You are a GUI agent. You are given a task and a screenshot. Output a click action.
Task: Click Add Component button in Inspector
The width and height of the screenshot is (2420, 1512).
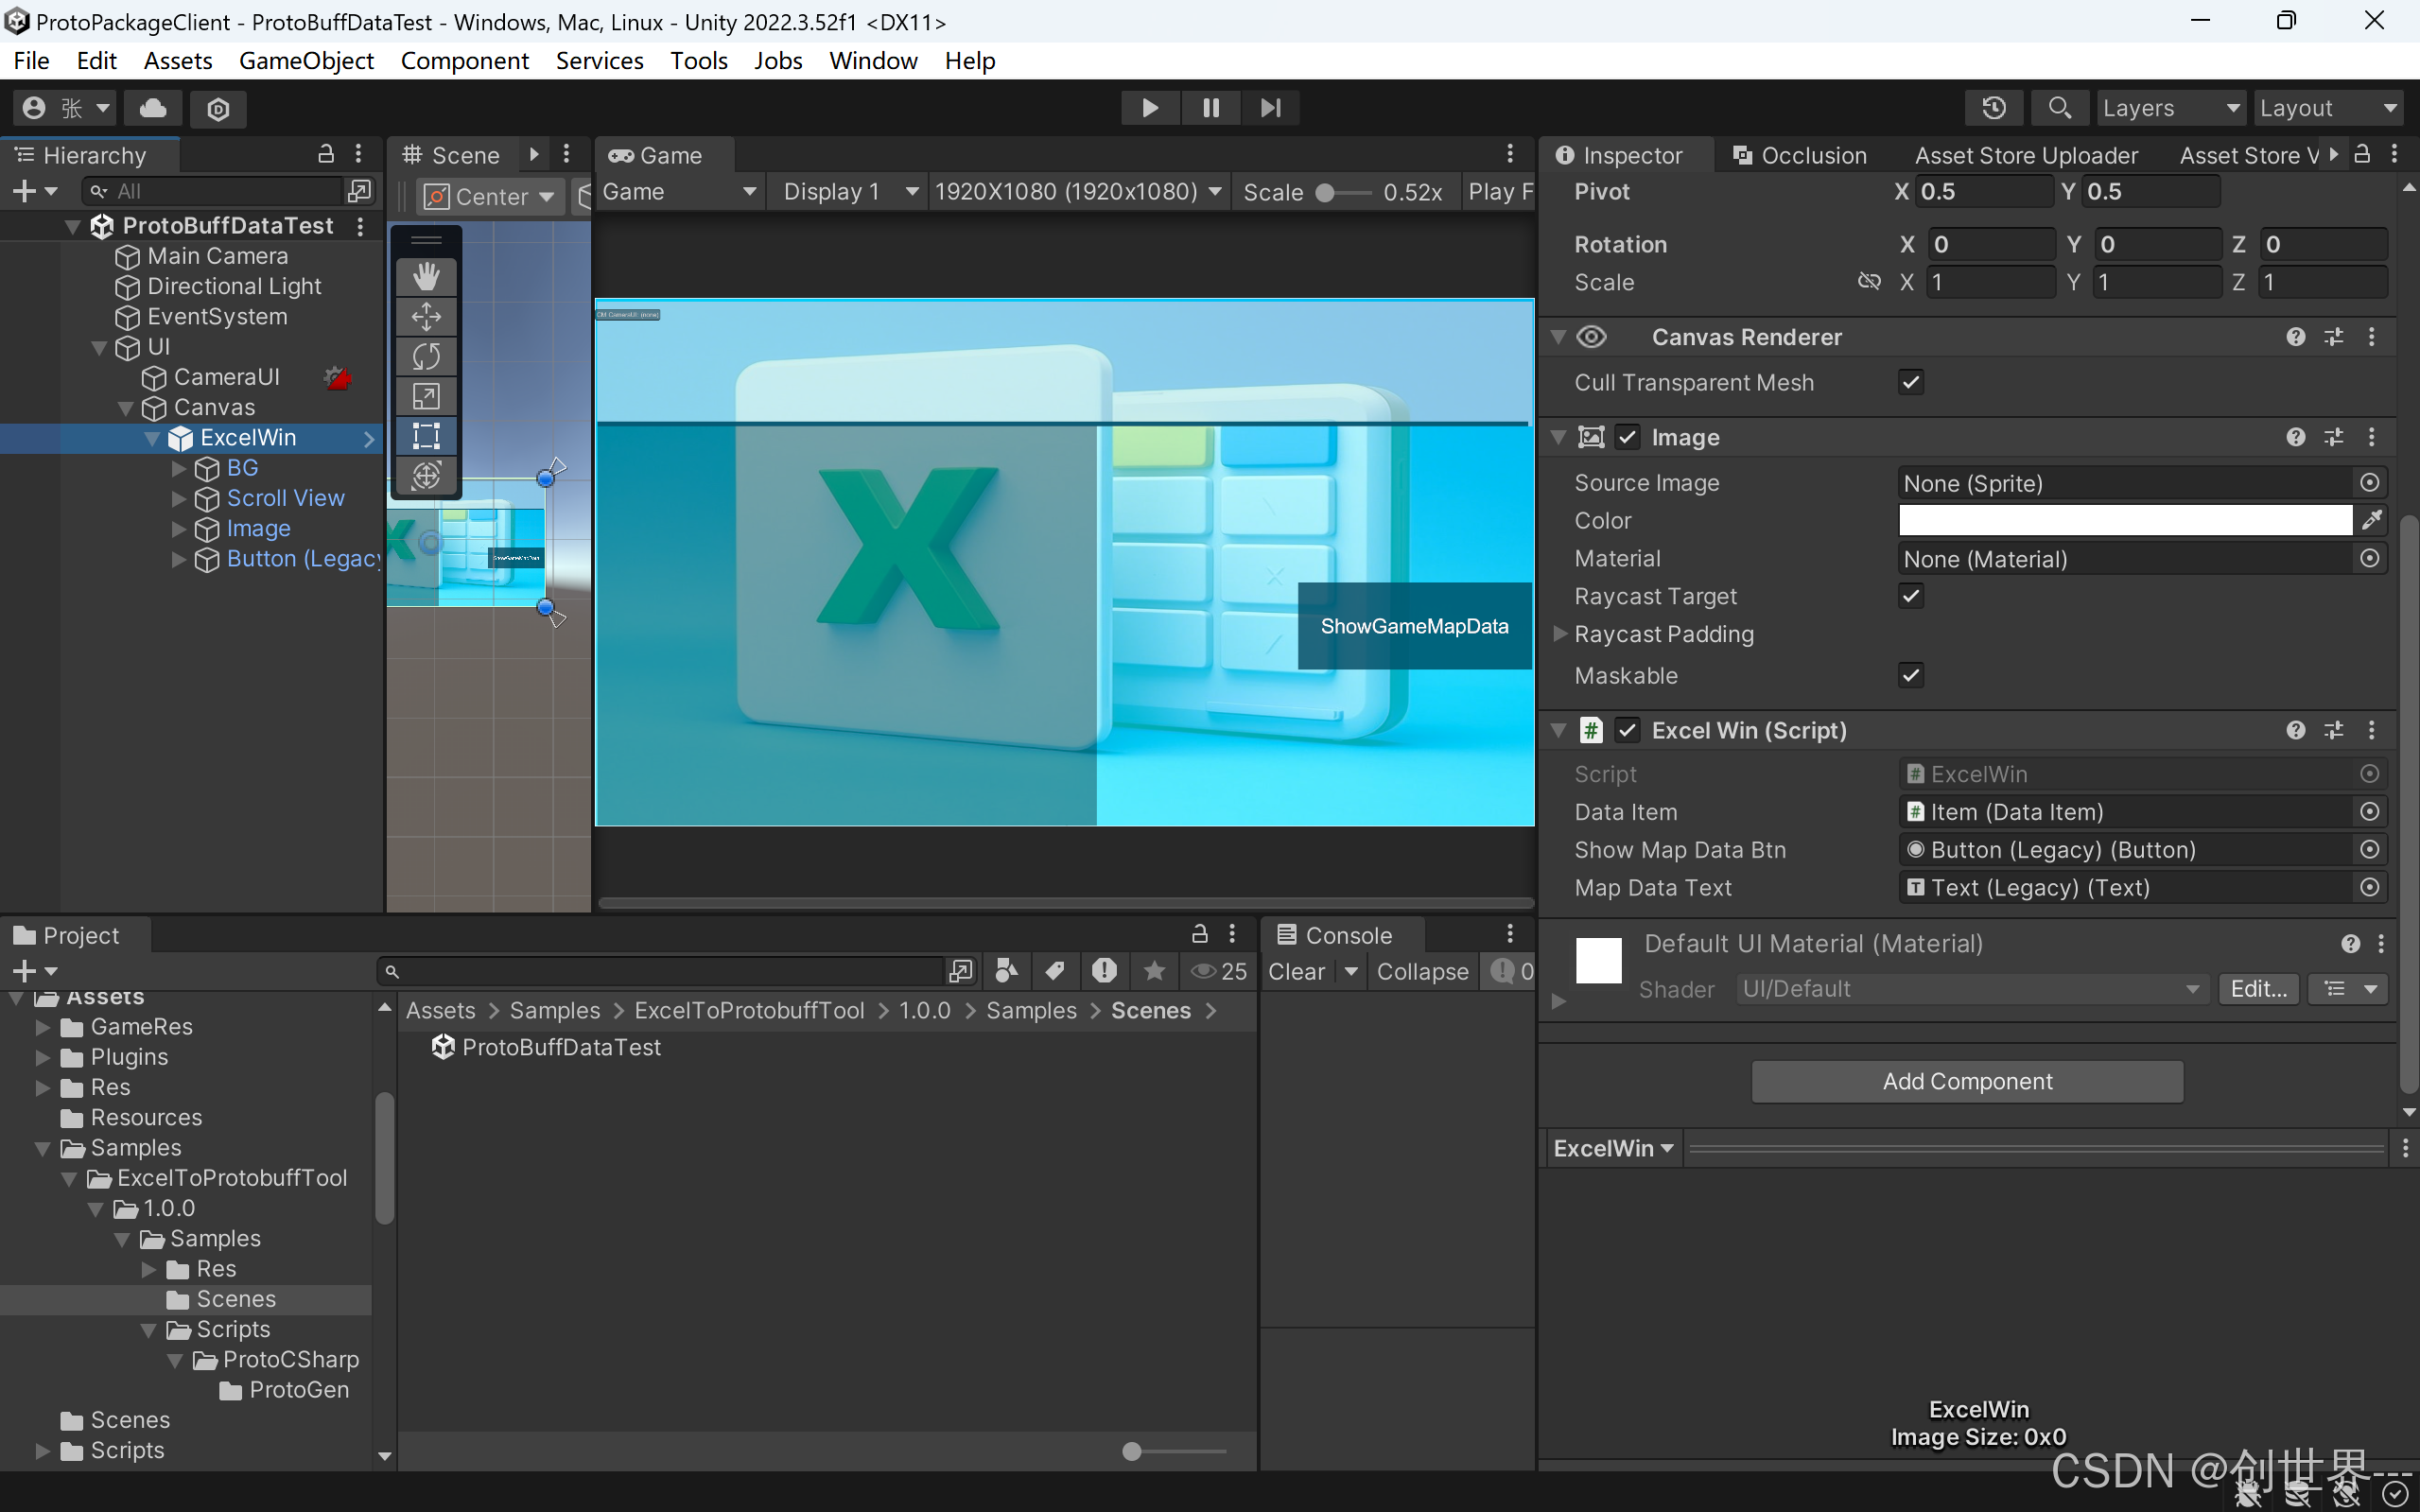click(x=1967, y=1082)
